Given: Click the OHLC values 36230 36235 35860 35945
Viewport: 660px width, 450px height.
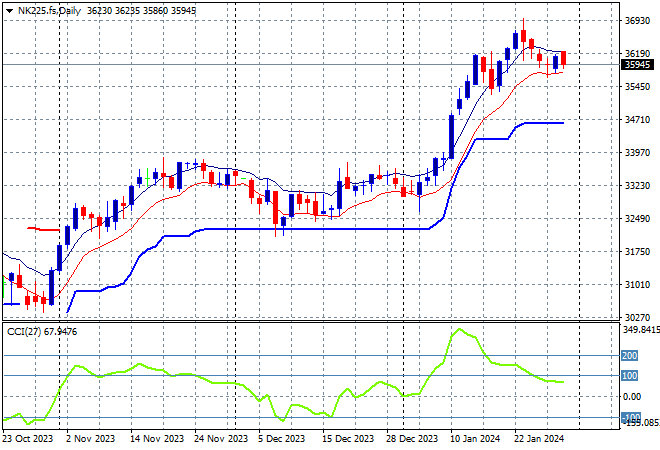Looking at the screenshot, I should (x=141, y=11).
